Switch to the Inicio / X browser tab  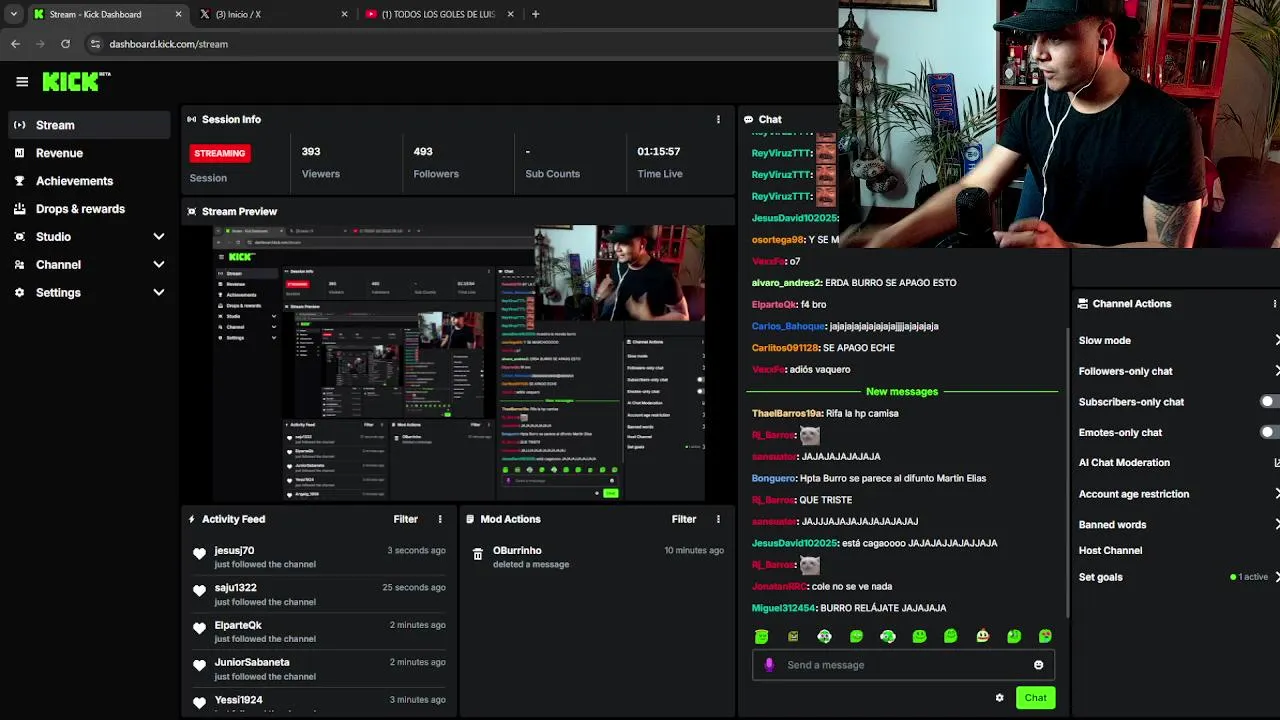[273, 14]
